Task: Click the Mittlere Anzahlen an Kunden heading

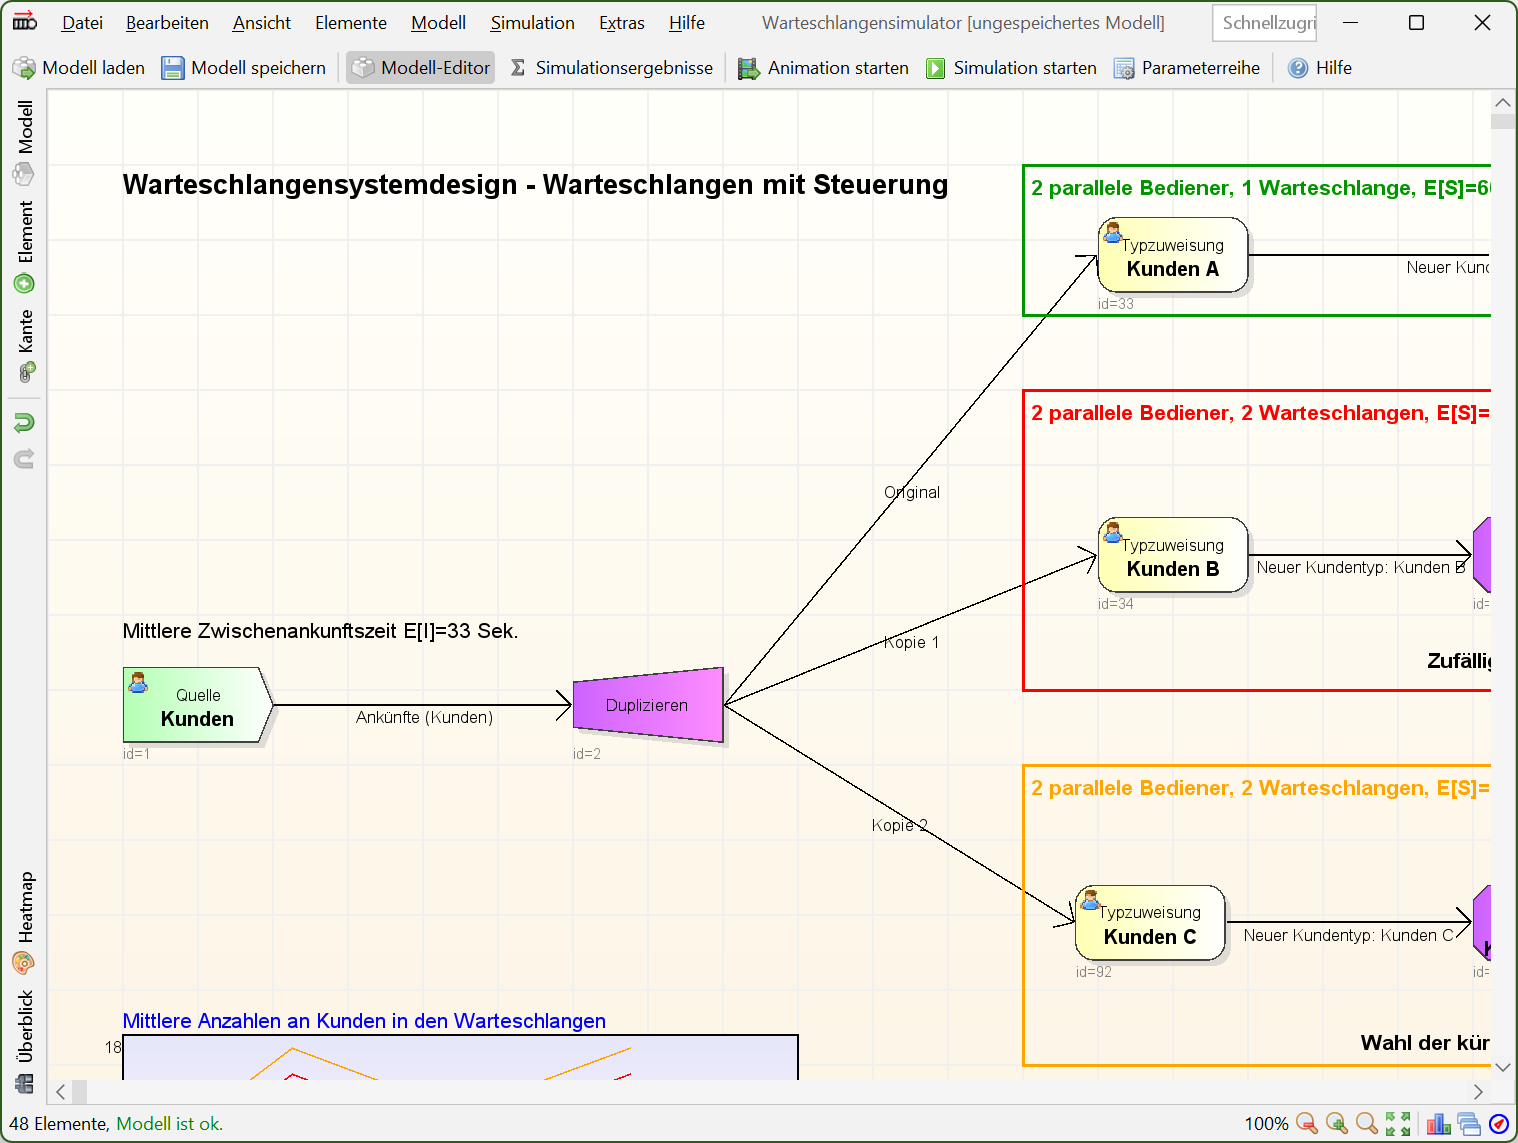Action: (x=364, y=1021)
